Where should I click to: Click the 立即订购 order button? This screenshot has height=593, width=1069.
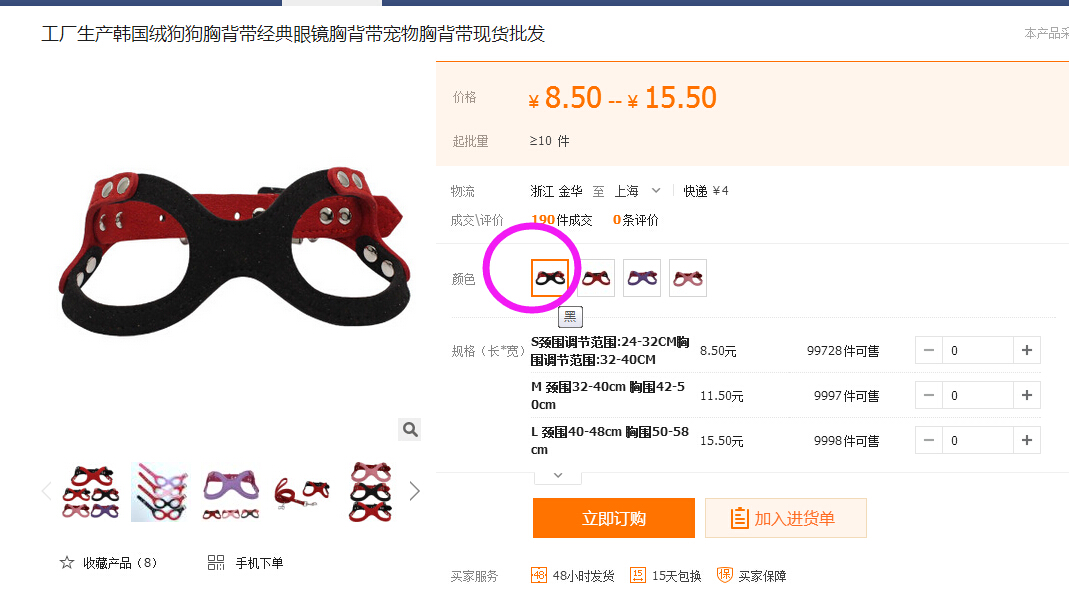tap(614, 518)
